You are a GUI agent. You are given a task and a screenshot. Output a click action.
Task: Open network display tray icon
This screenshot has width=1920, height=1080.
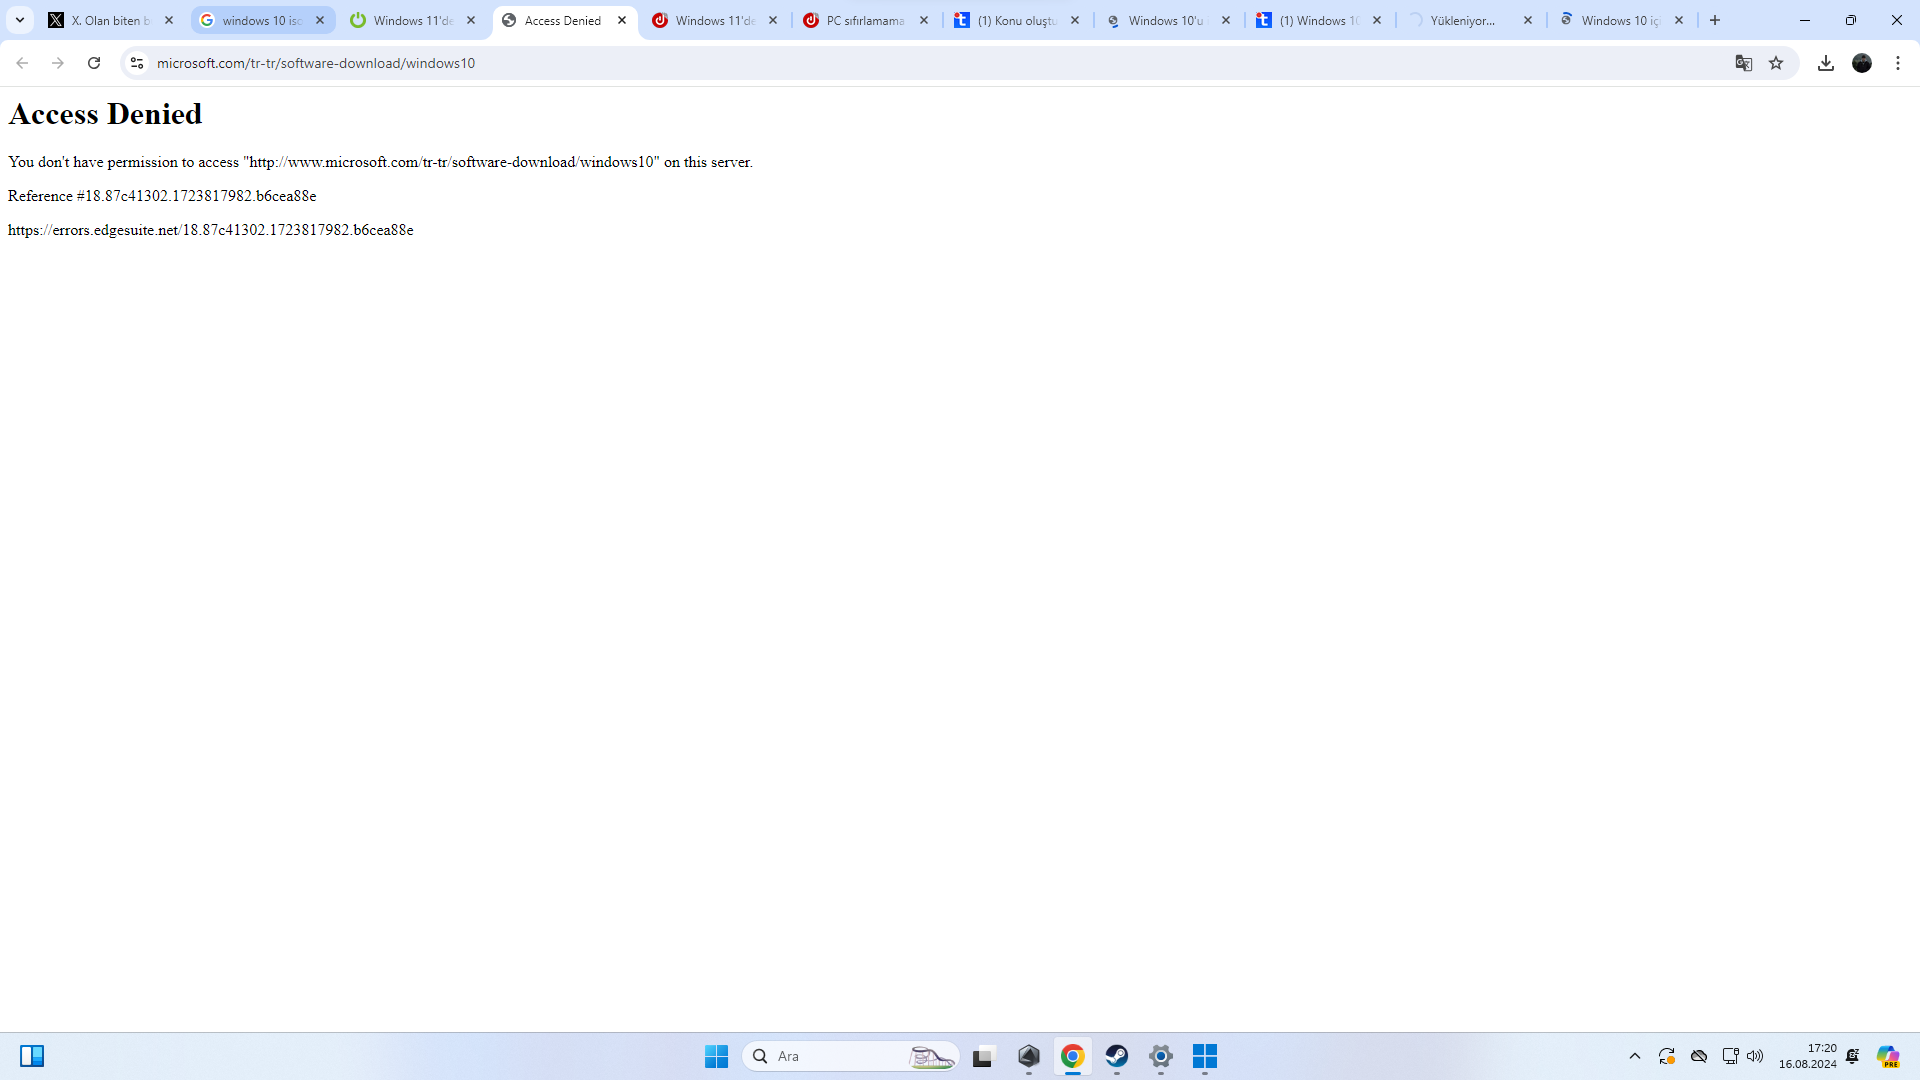pyautogui.click(x=1731, y=1056)
